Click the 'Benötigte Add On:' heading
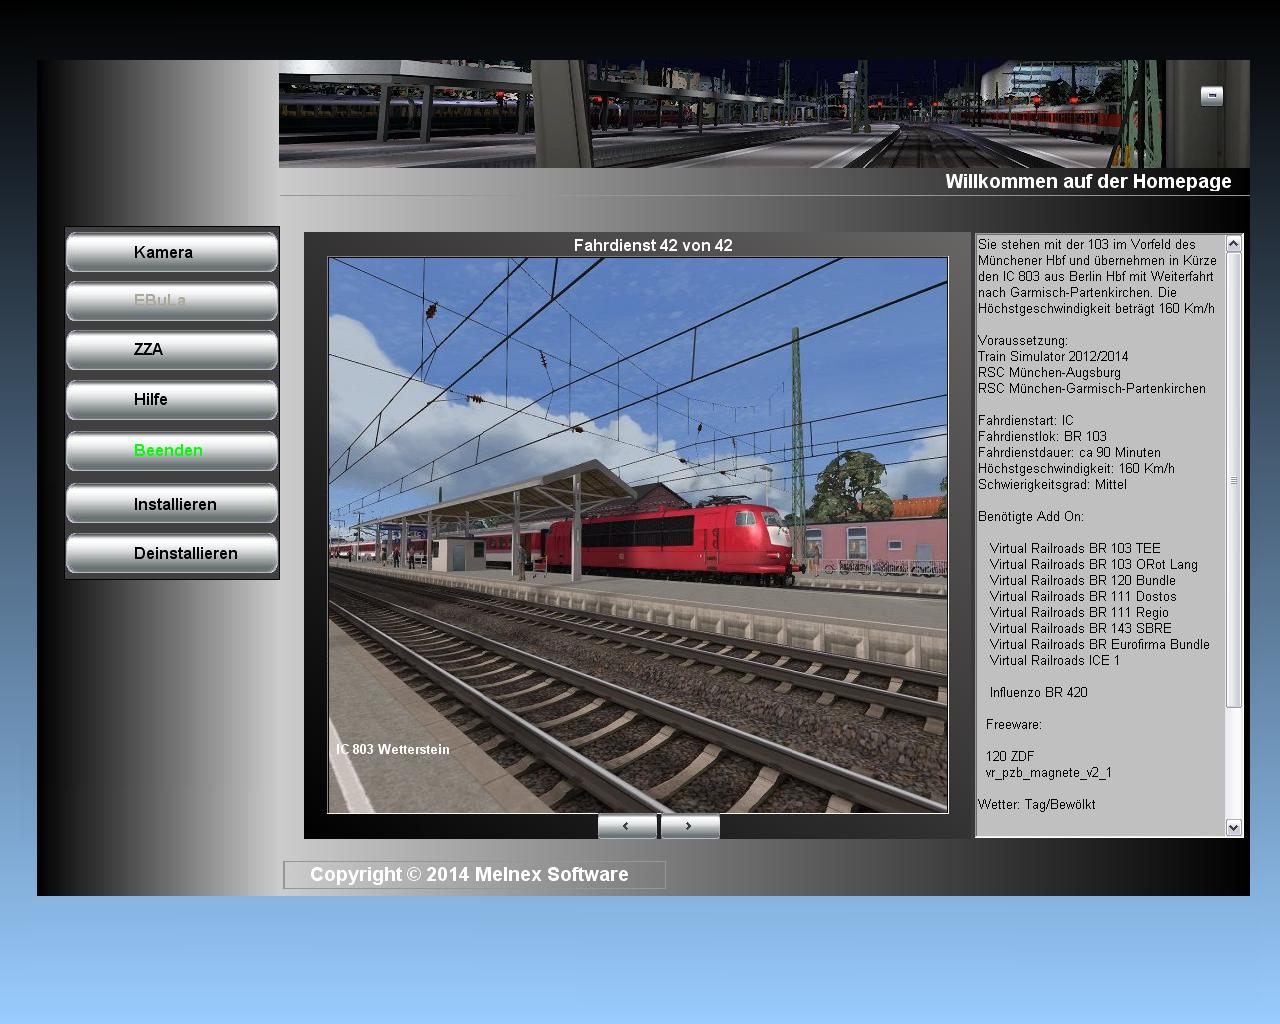 (x=1031, y=516)
